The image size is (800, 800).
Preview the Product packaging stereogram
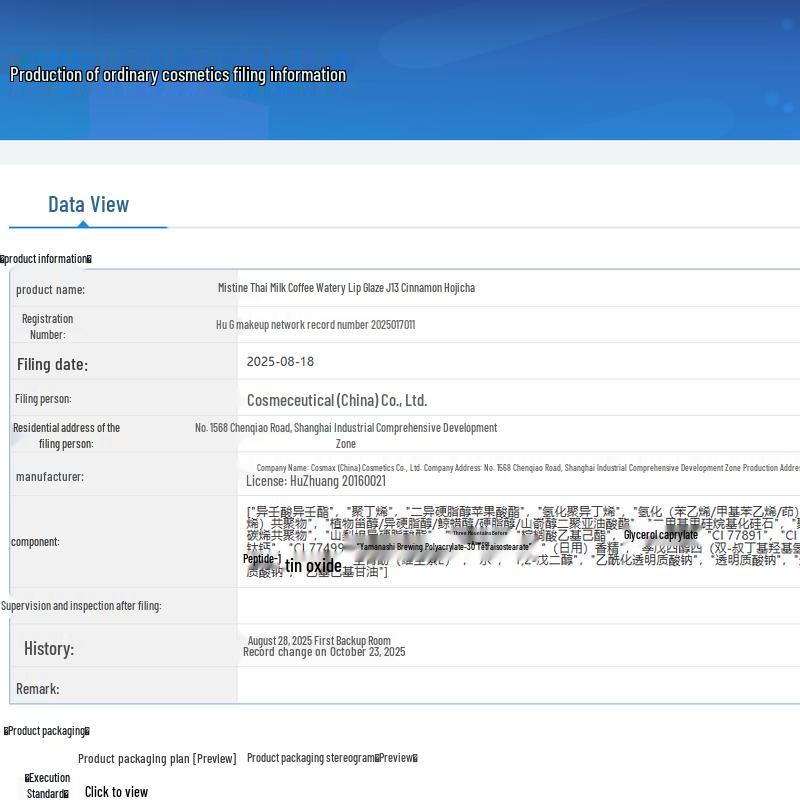332,758
